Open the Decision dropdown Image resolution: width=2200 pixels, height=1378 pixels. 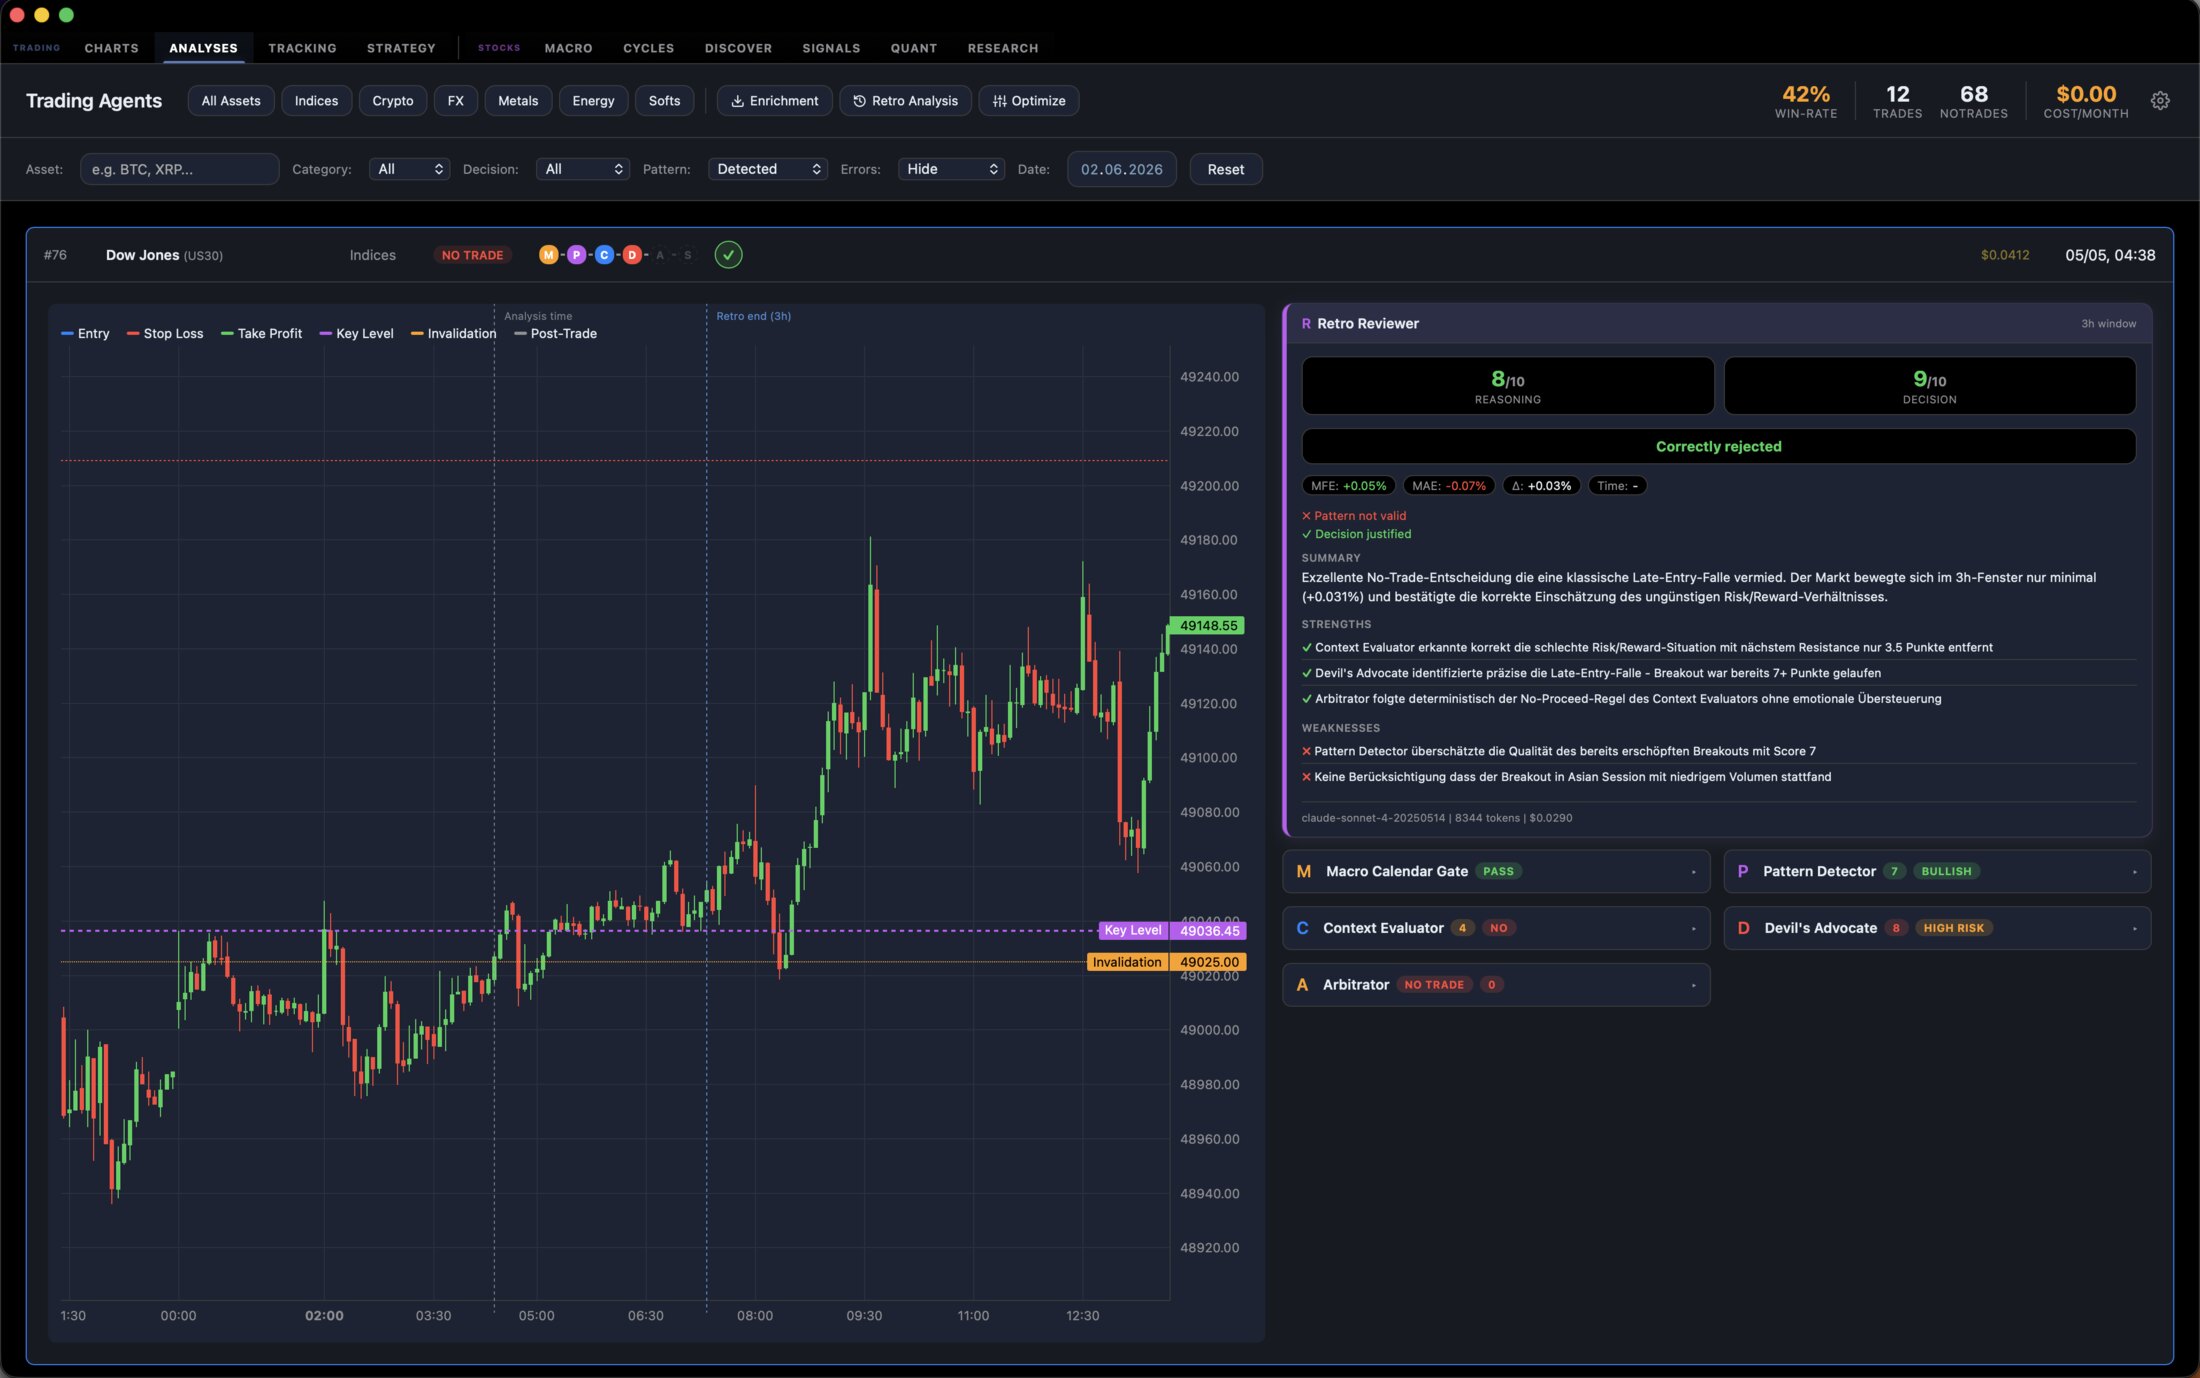tap(582, 170)
